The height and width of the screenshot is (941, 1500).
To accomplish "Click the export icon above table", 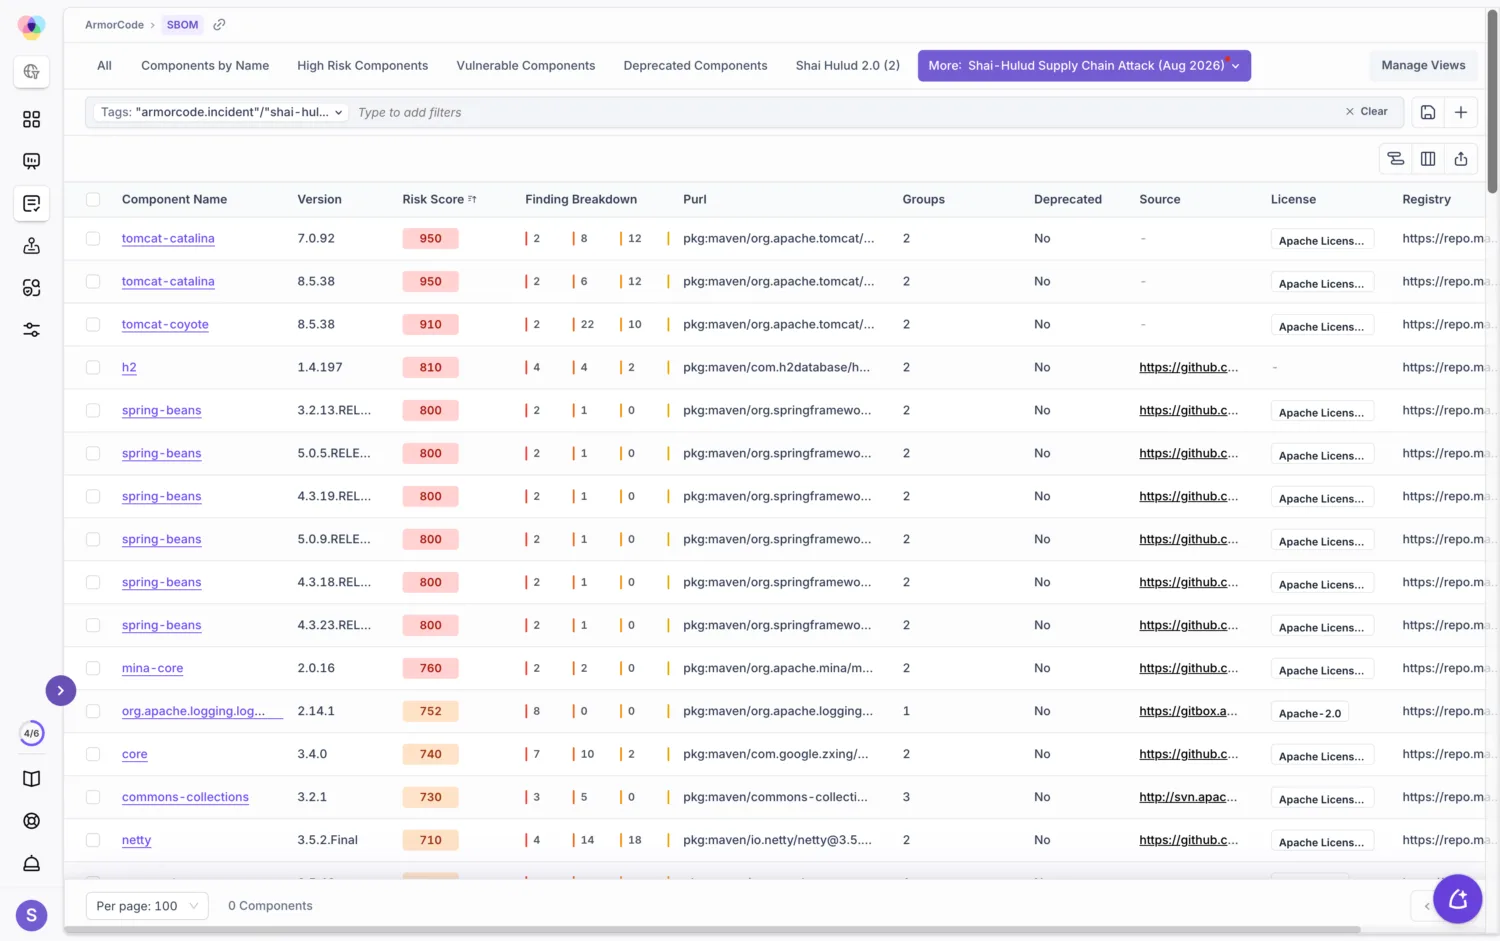I will 1460,158.
